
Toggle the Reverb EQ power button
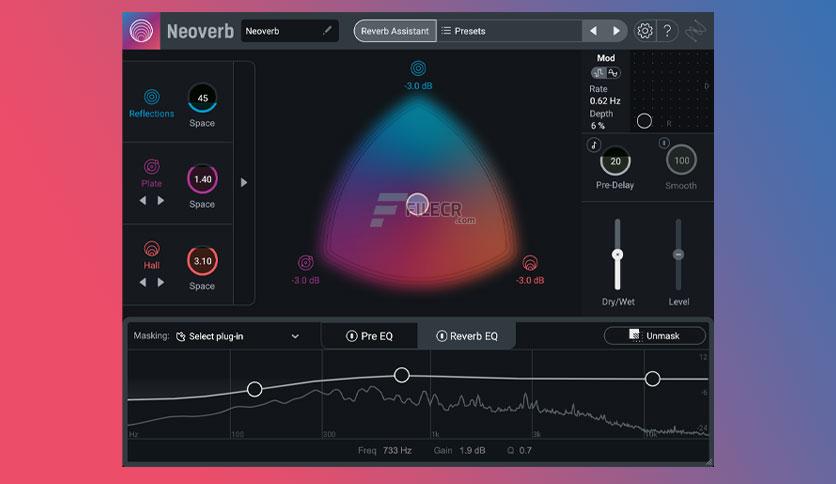[x=441, y=336]
